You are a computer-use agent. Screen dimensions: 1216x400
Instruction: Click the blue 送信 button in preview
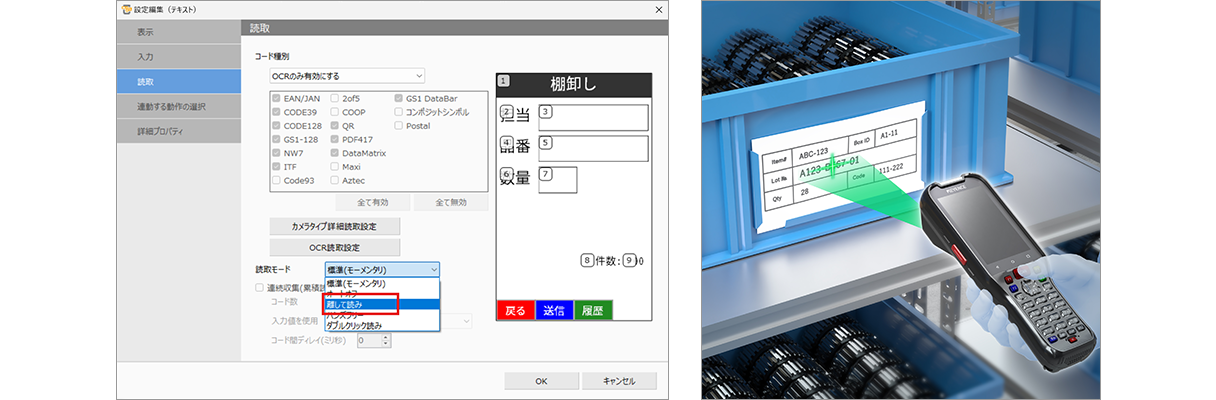pyautogui.click(x=554, y=310)
